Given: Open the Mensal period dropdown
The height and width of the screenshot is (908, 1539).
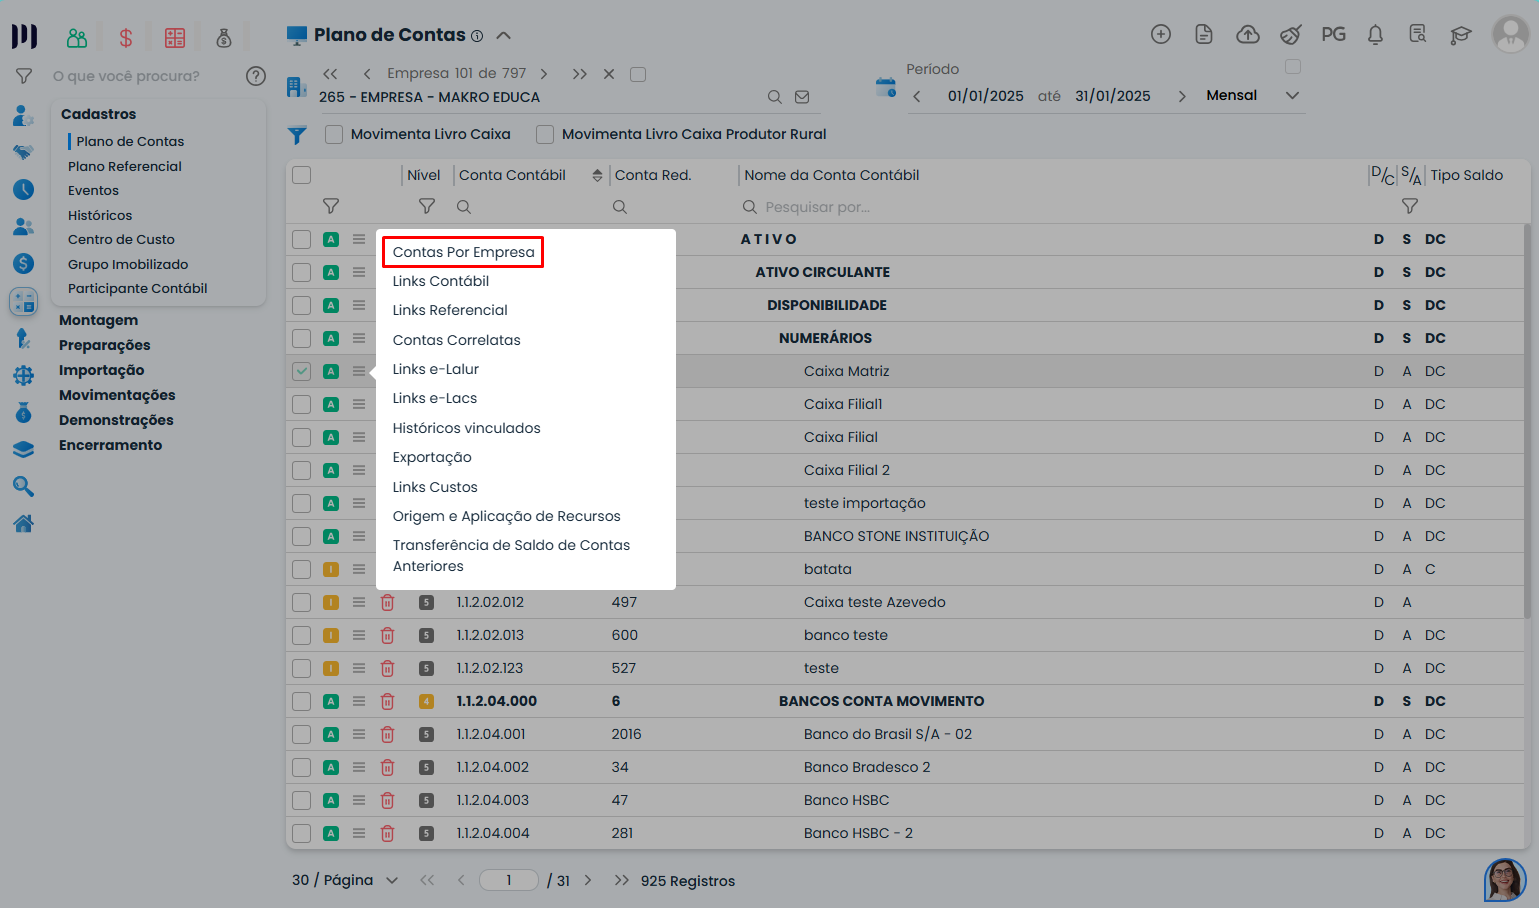Looking at the screenshot, I should click(1252, 96).
